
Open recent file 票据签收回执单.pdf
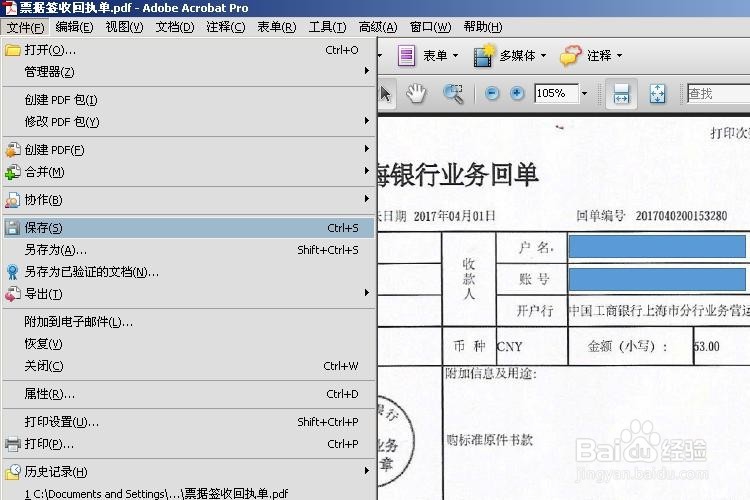tap(188, 493)
